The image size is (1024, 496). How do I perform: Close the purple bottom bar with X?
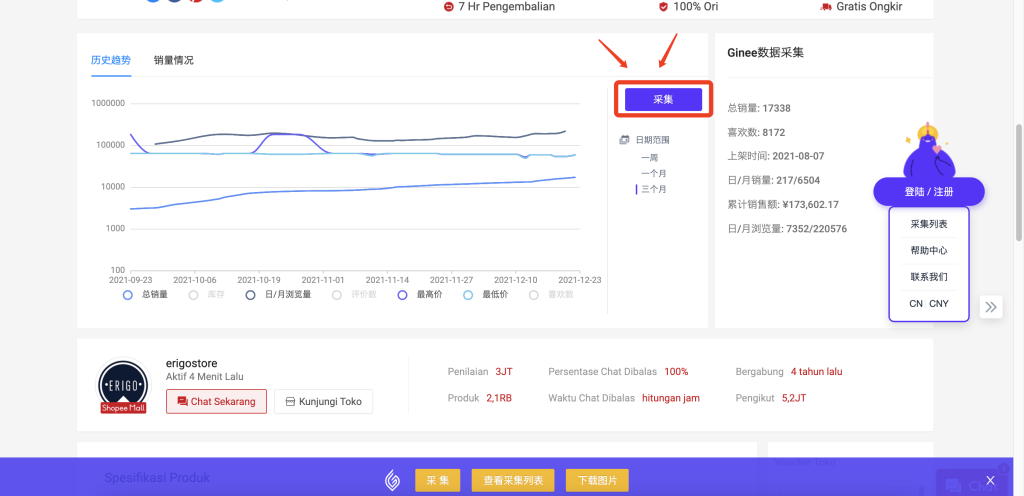point(990,481)
